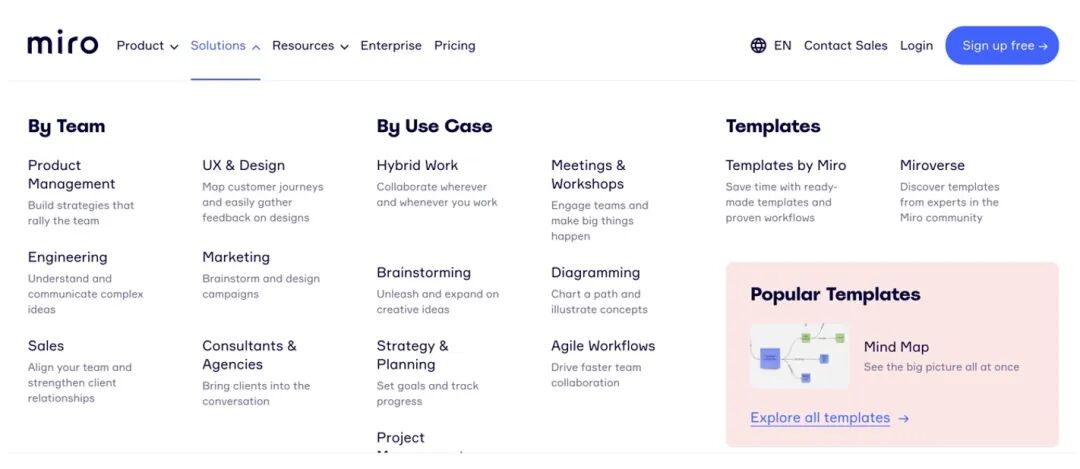1080x469 pixels.
Task: Select the Diagramming use case
Action: pyautogui.click(x=595, y=272)
